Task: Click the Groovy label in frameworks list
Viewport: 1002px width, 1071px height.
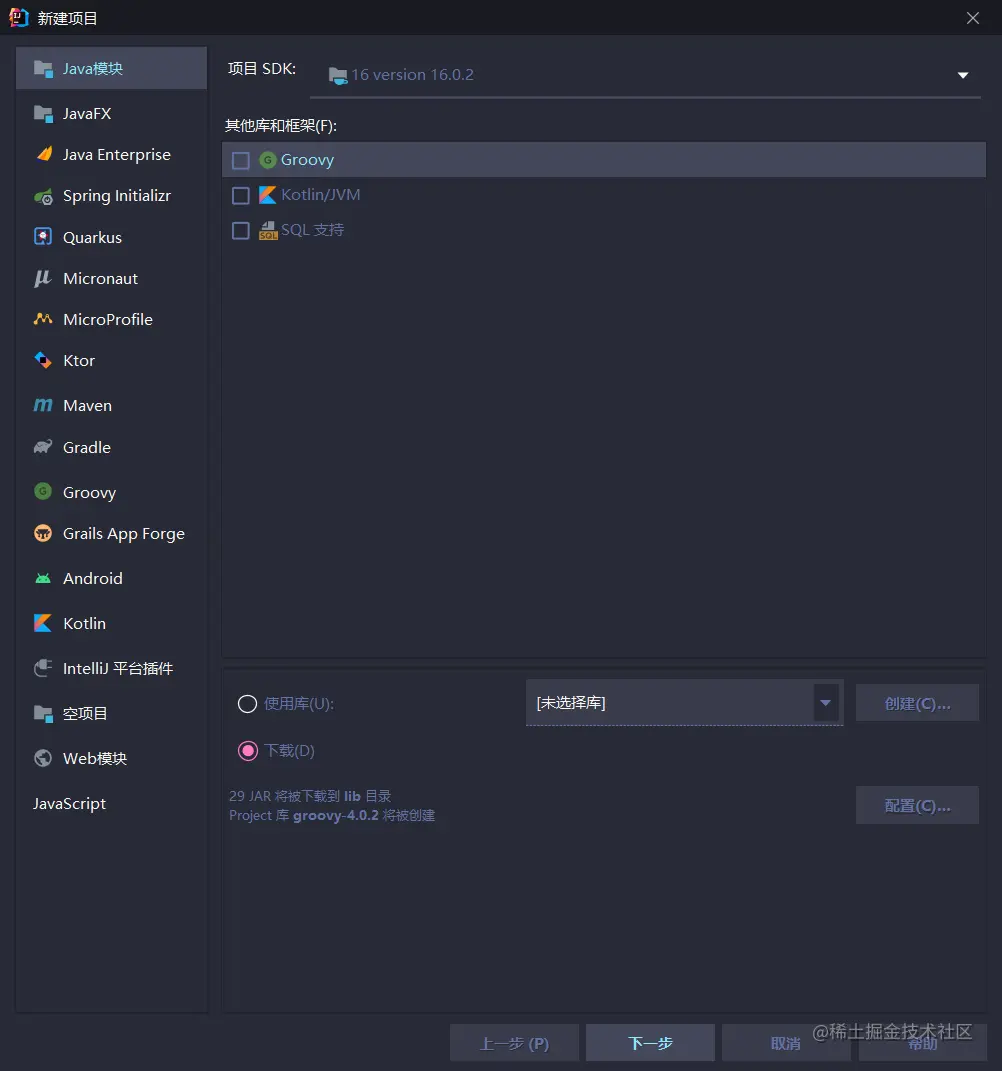Action: [307, 160]
